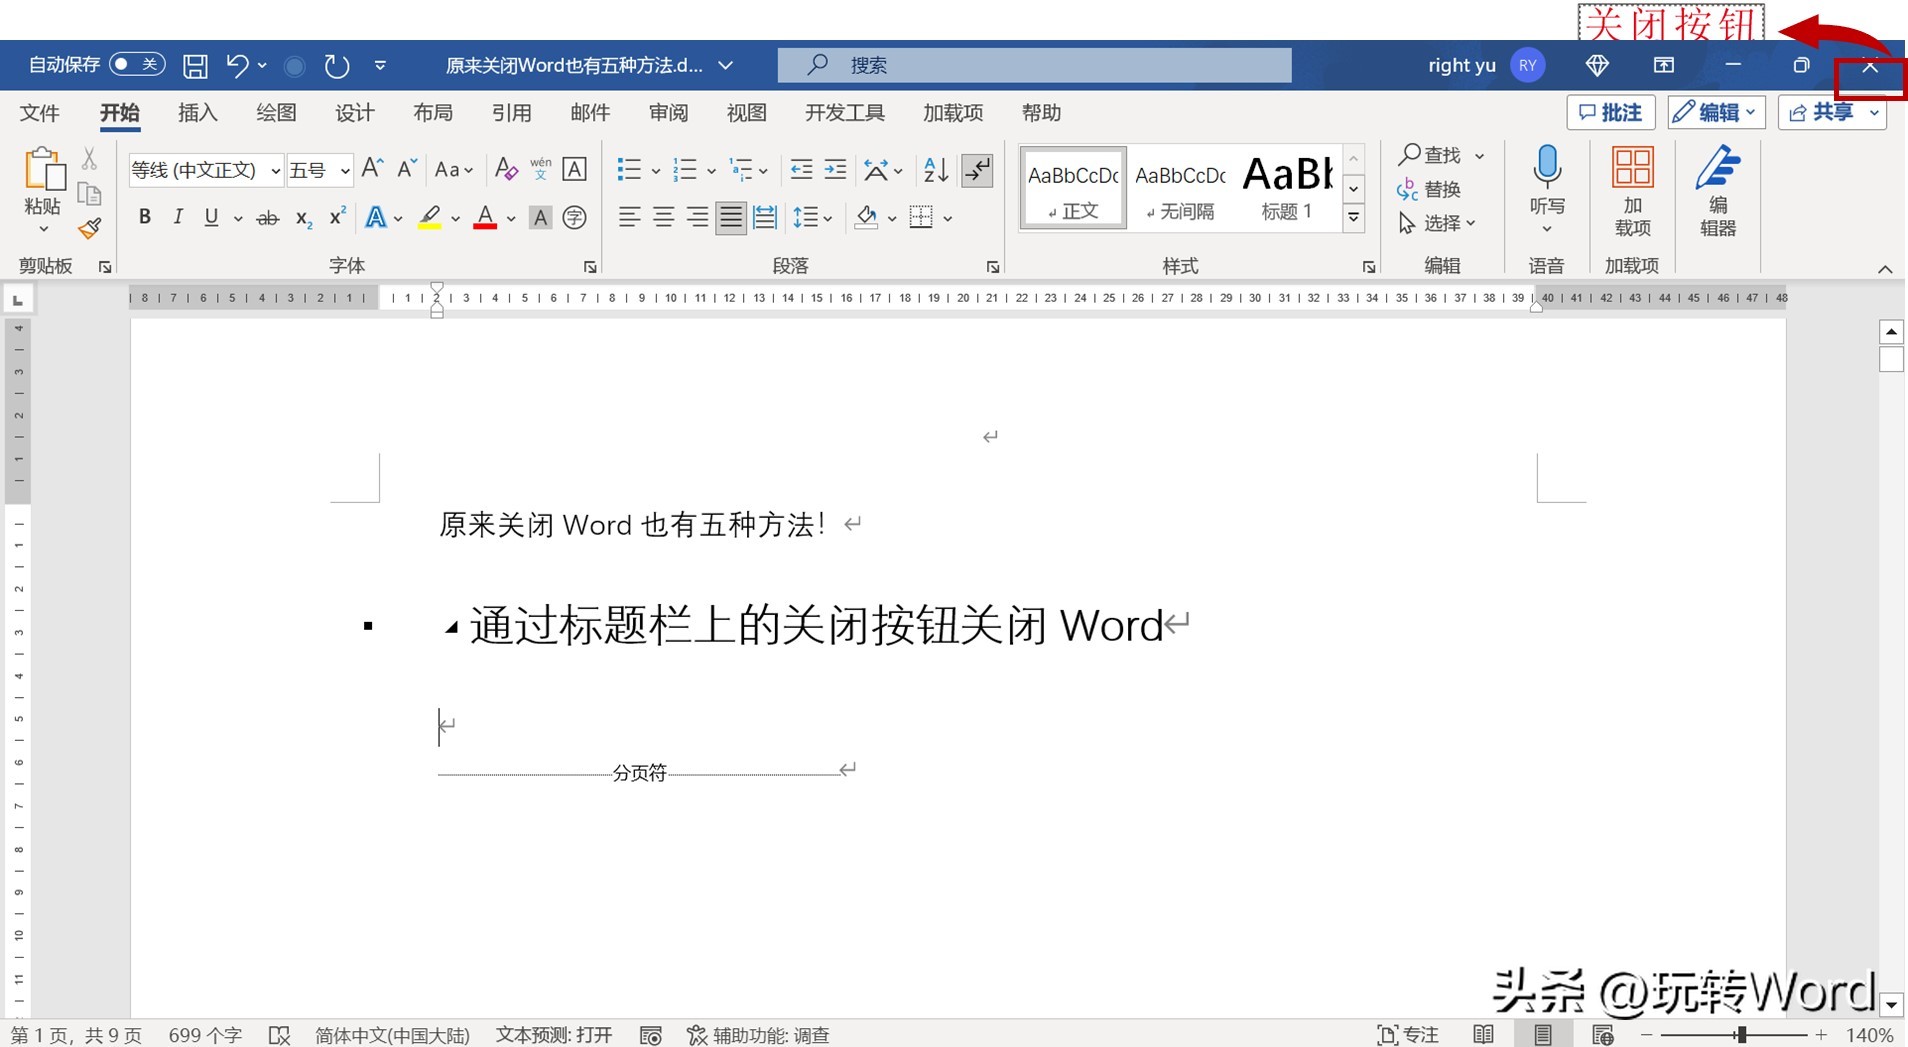Toggle Italic formatting
1908x1047 pixels.
coord(178,217)
